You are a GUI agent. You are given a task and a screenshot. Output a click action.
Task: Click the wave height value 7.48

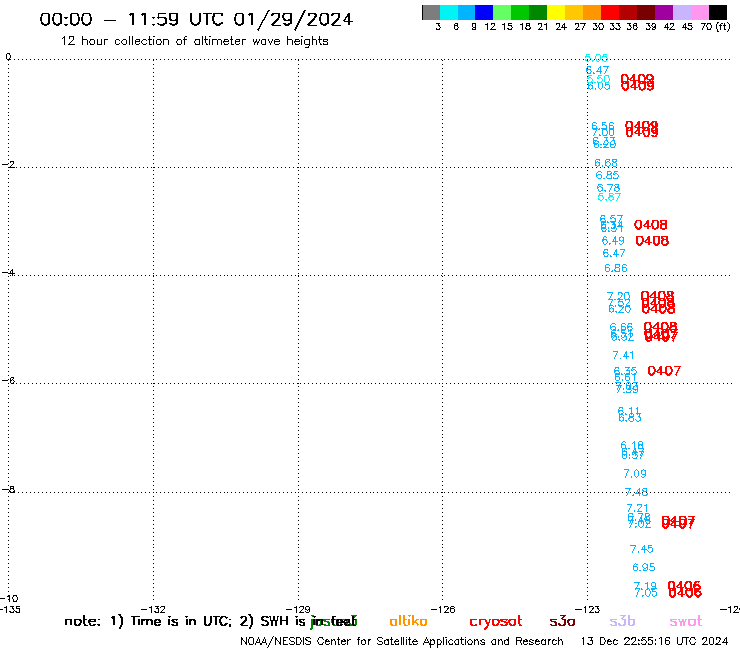(x=636, y=492)
